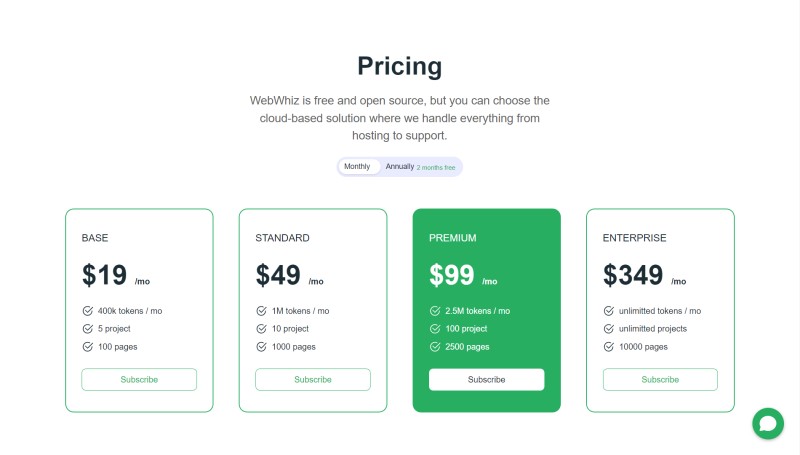Viewport: 800px width, 455px height.
Task: Subscribe to the ENTERPRISE plan
Action: 660,380
